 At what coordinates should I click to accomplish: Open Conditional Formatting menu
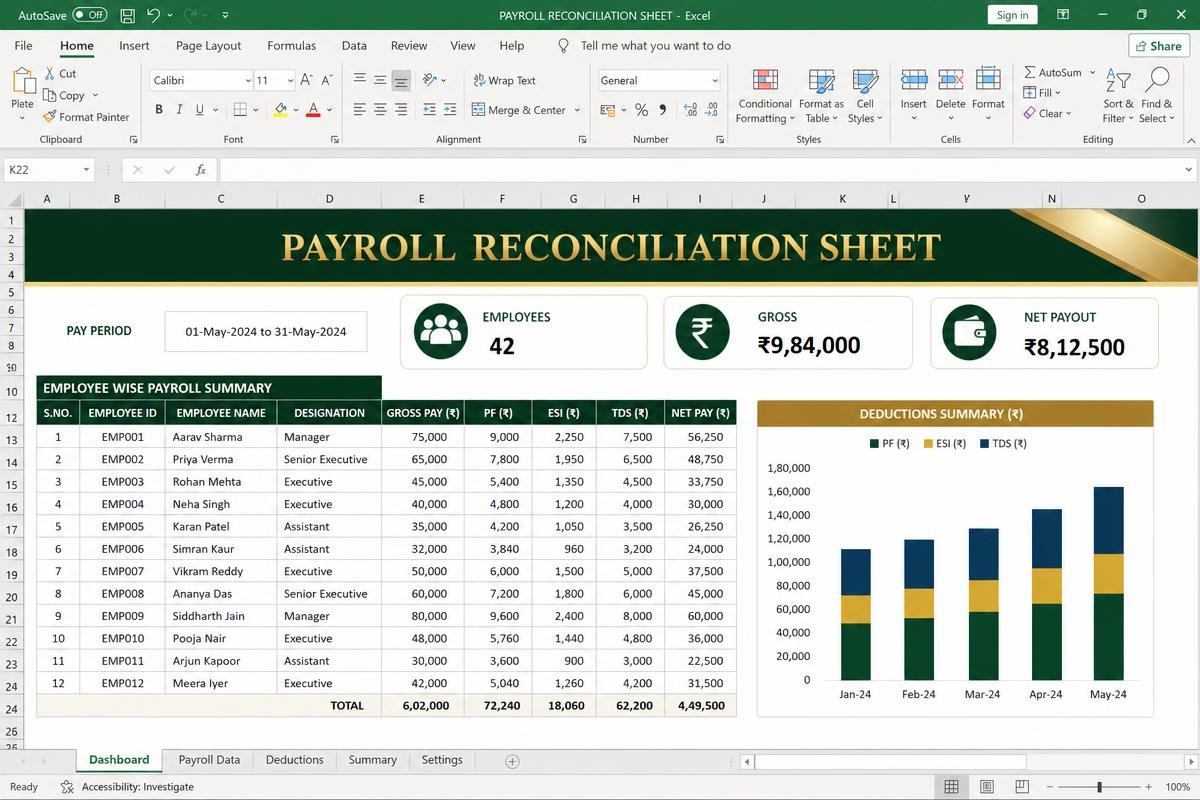point(765,96)
